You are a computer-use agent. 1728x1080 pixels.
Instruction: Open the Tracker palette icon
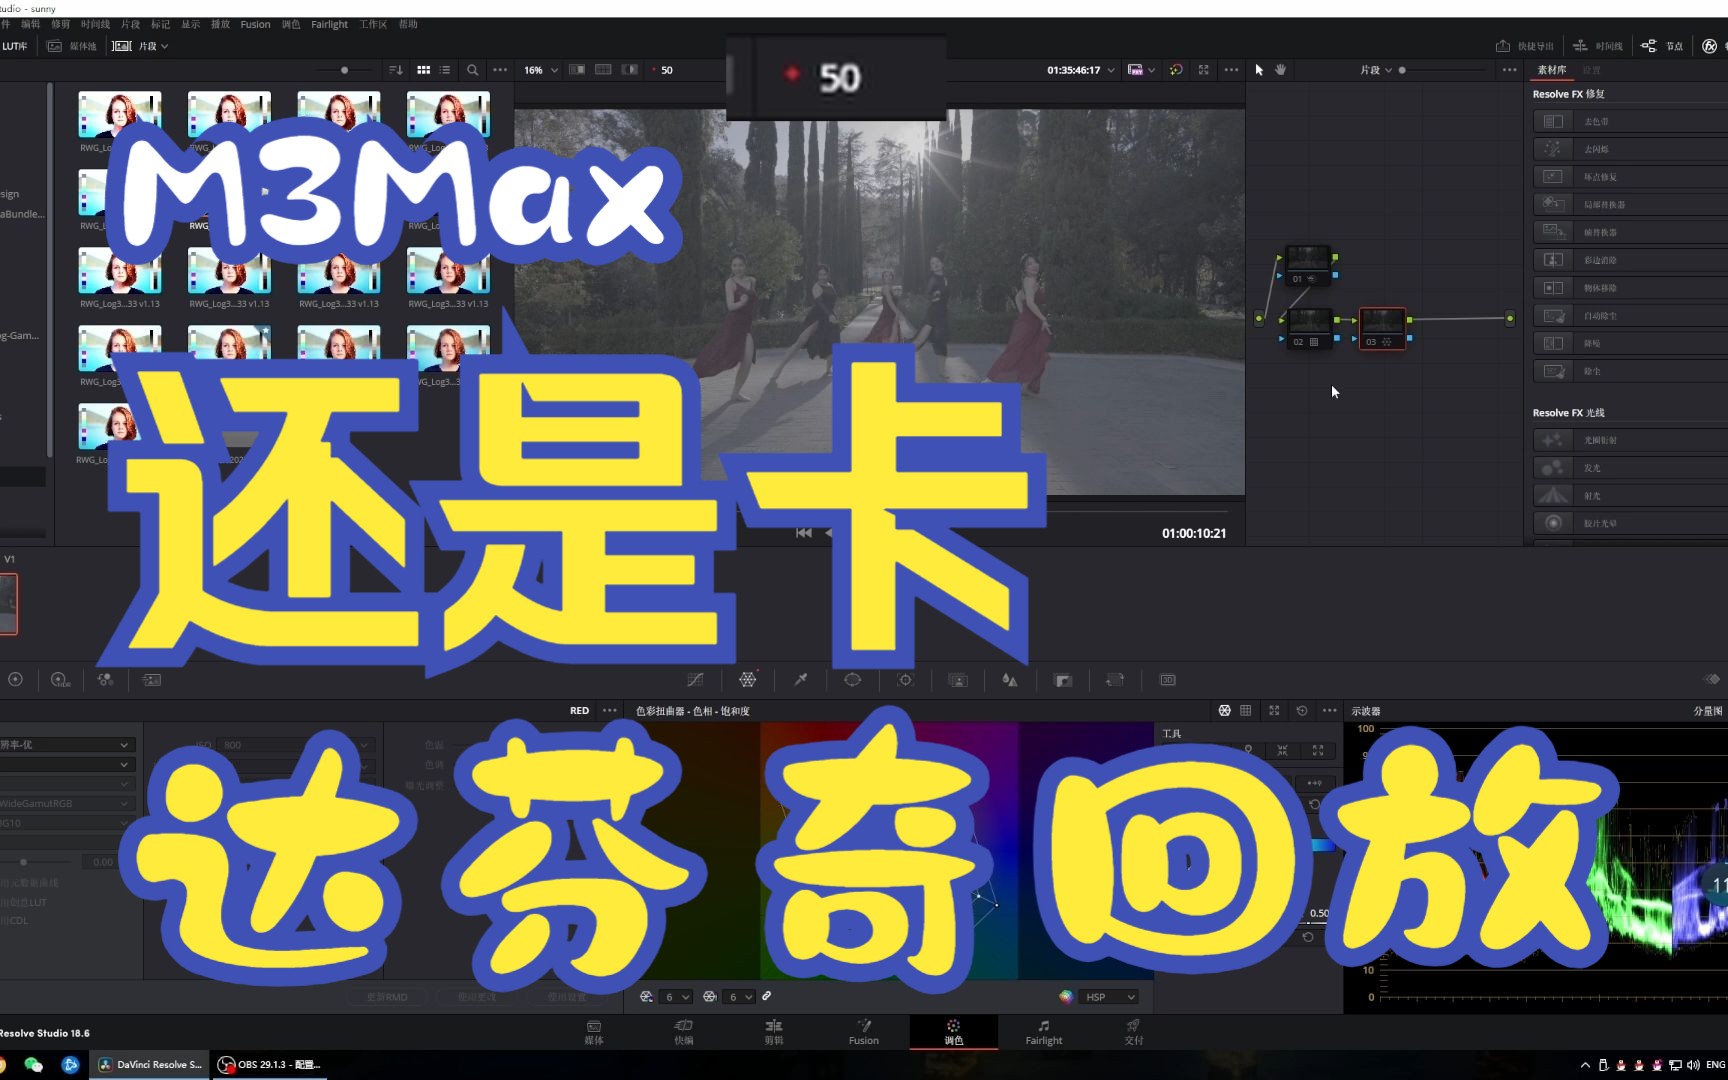(905, 680)
